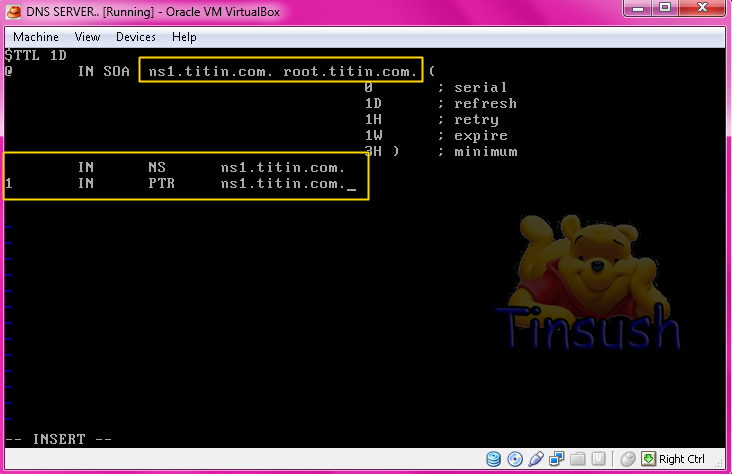
Task: Click root.titin.com. in the SOA line
Action: coord(350,71)
